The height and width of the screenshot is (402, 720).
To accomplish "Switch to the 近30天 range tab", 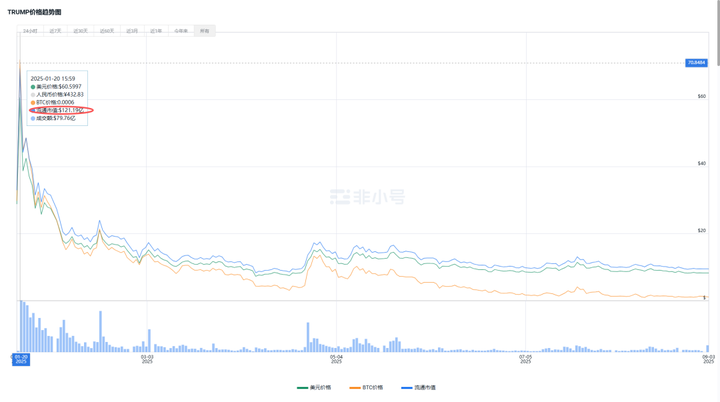I will 80,31.
